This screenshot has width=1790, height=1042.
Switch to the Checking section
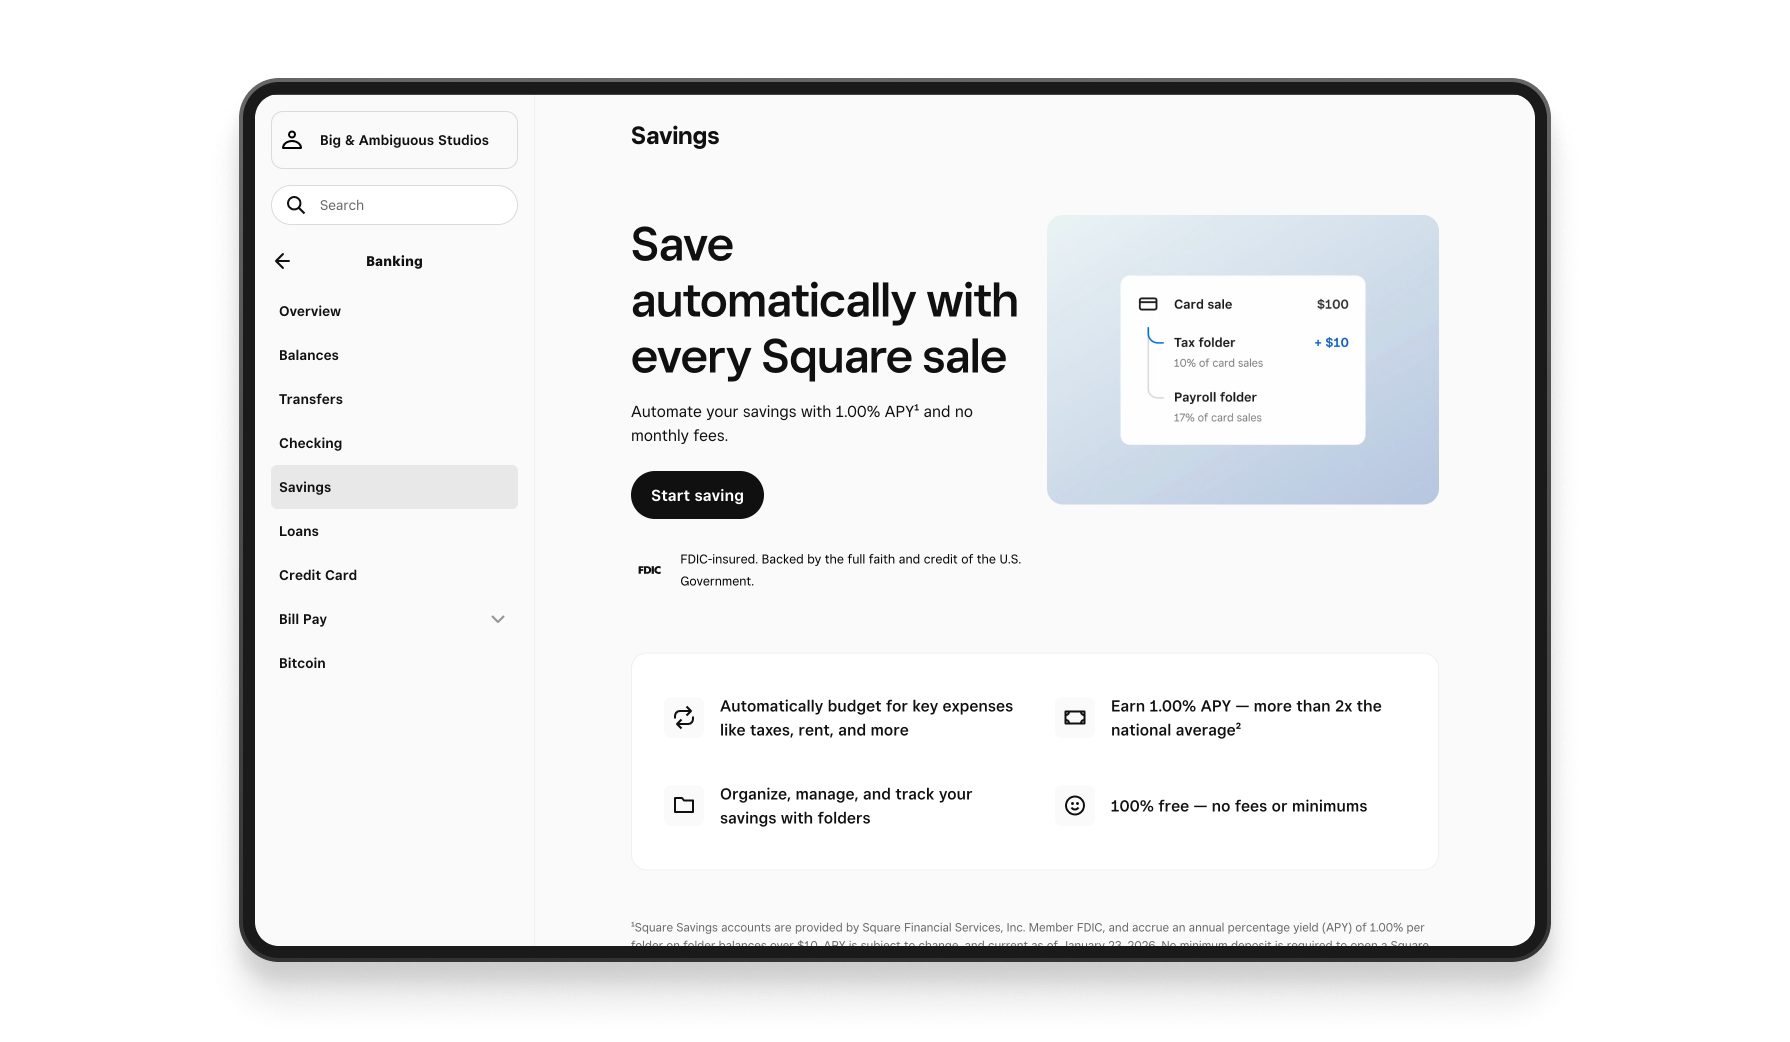(x=311, y=442)
